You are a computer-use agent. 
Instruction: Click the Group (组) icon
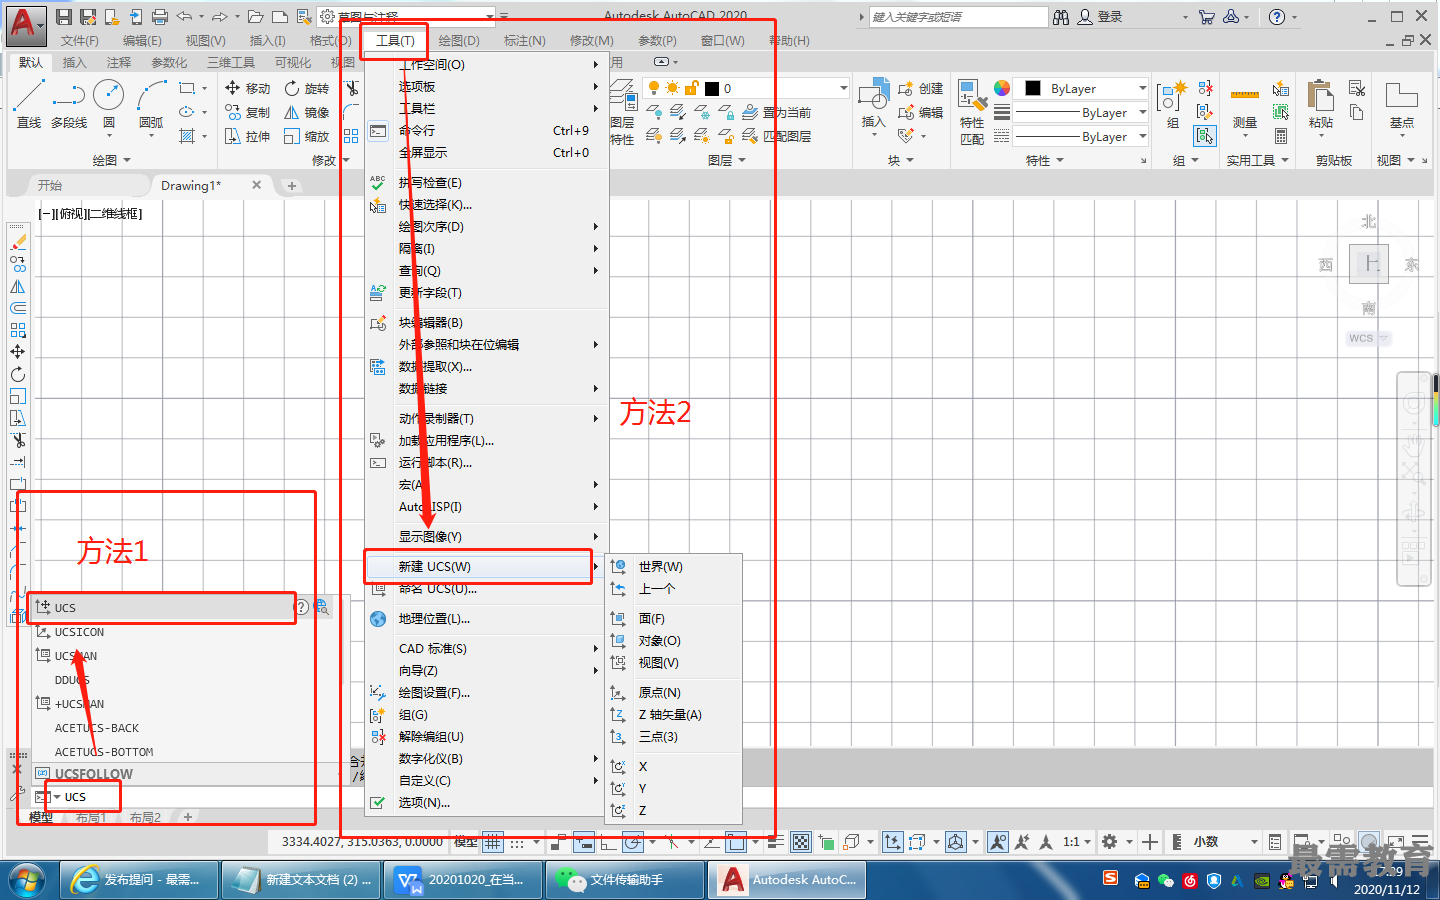[x=1172, y=97]
